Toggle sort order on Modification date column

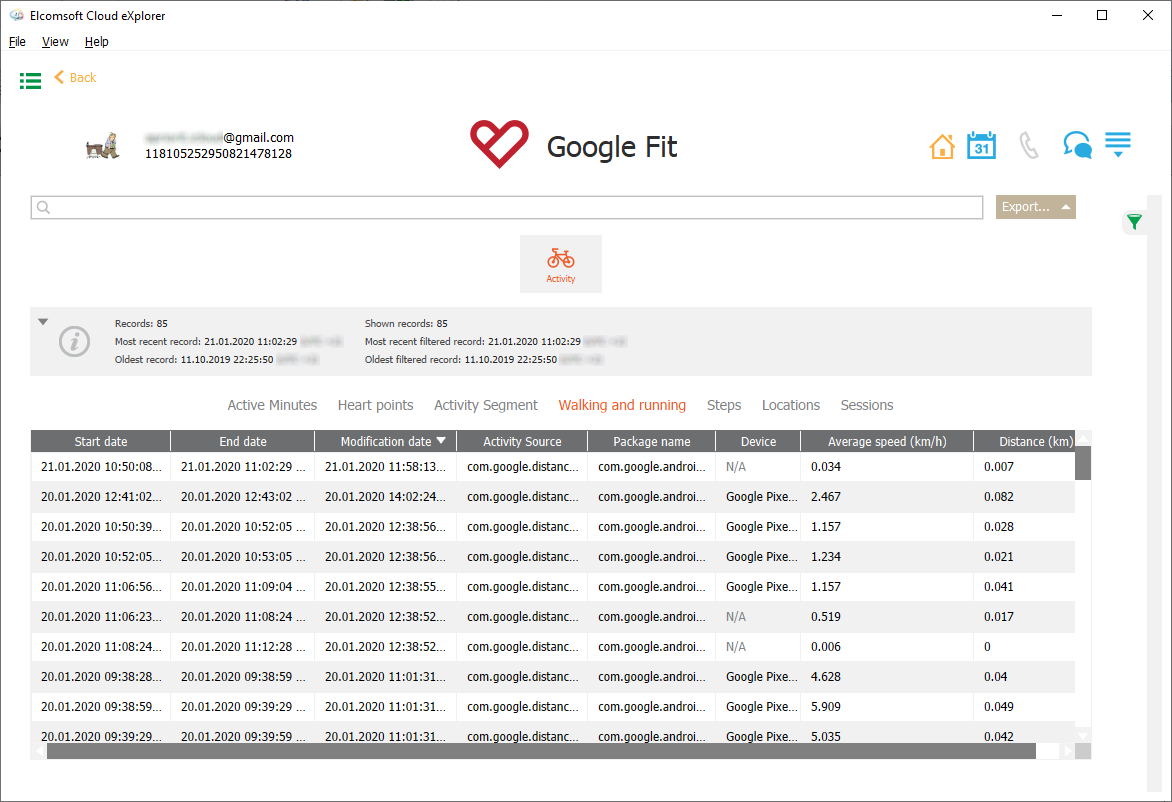386,441
